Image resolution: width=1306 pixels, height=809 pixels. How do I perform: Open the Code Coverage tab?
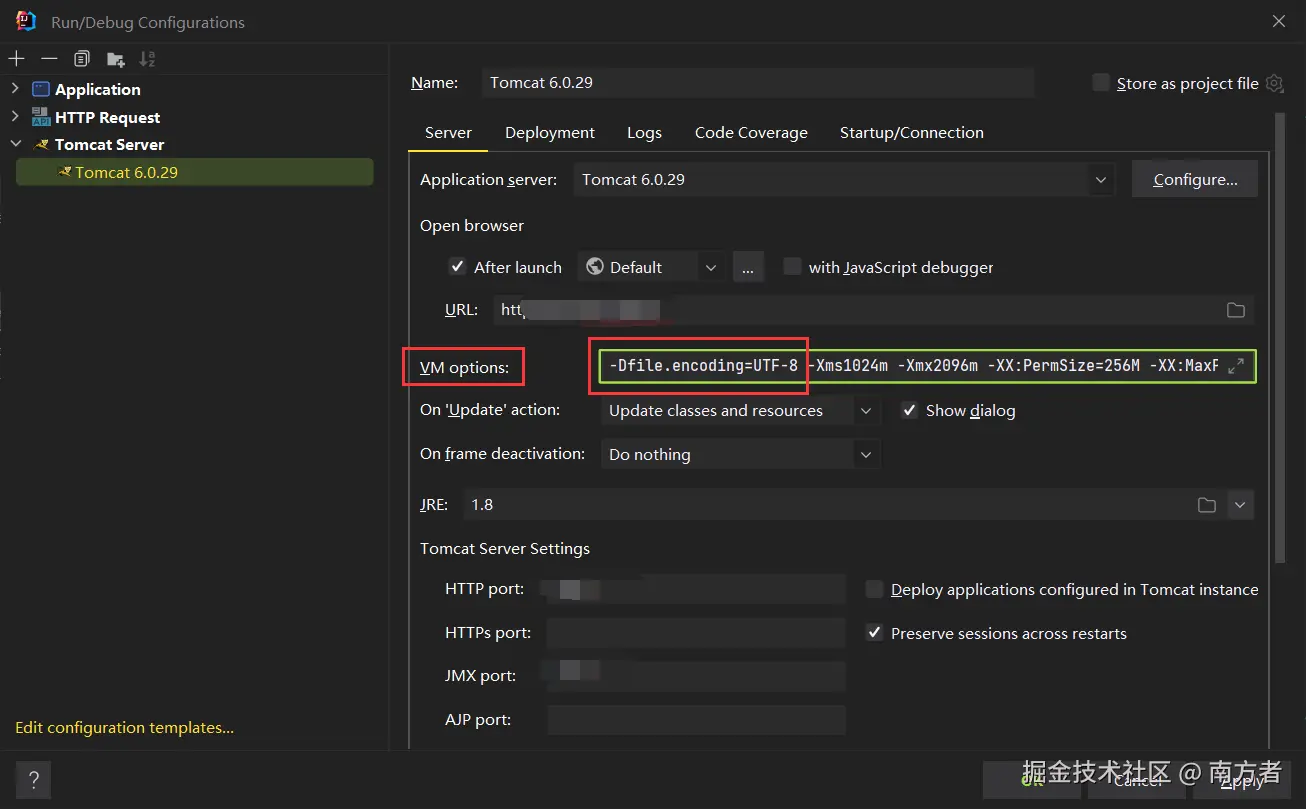click(751, 132)
